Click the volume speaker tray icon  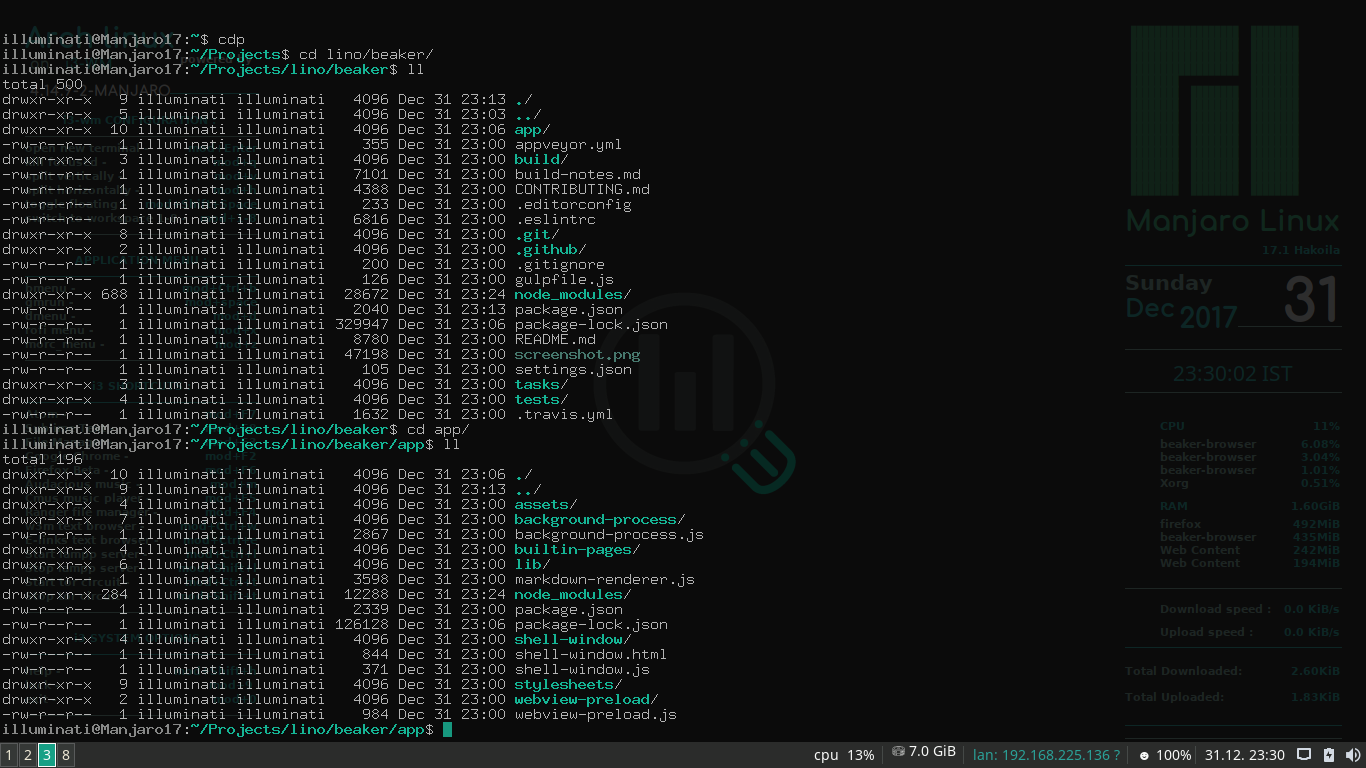pos(1353,755)
